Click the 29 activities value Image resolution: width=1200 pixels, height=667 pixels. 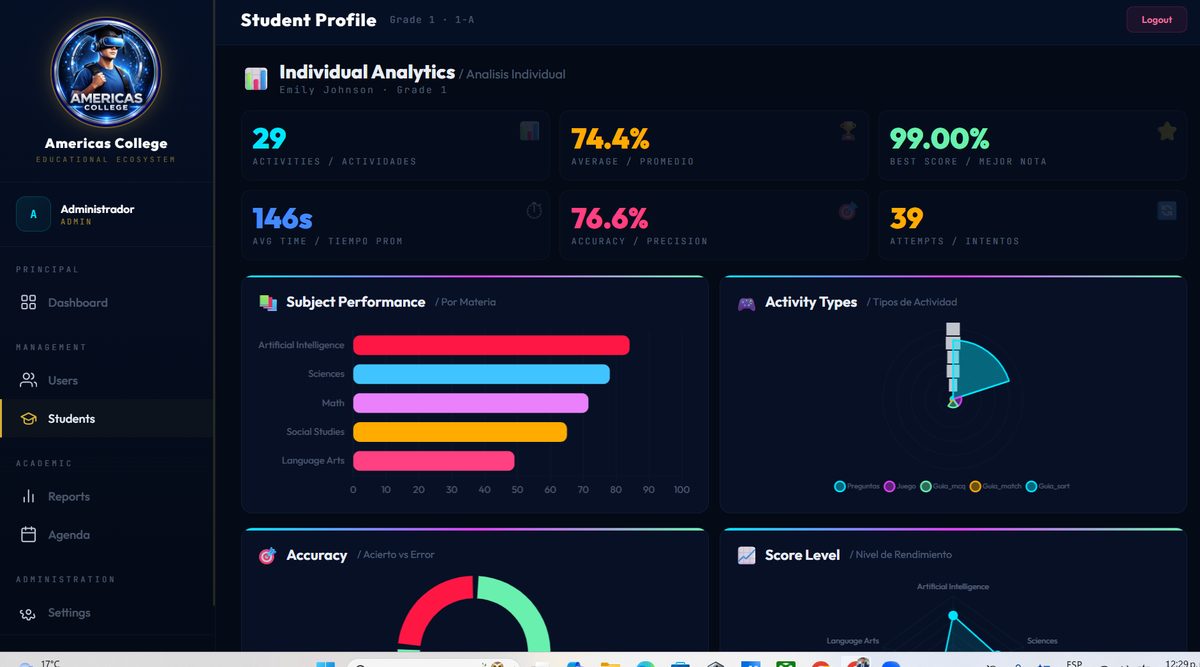click(x=269, y=138)
